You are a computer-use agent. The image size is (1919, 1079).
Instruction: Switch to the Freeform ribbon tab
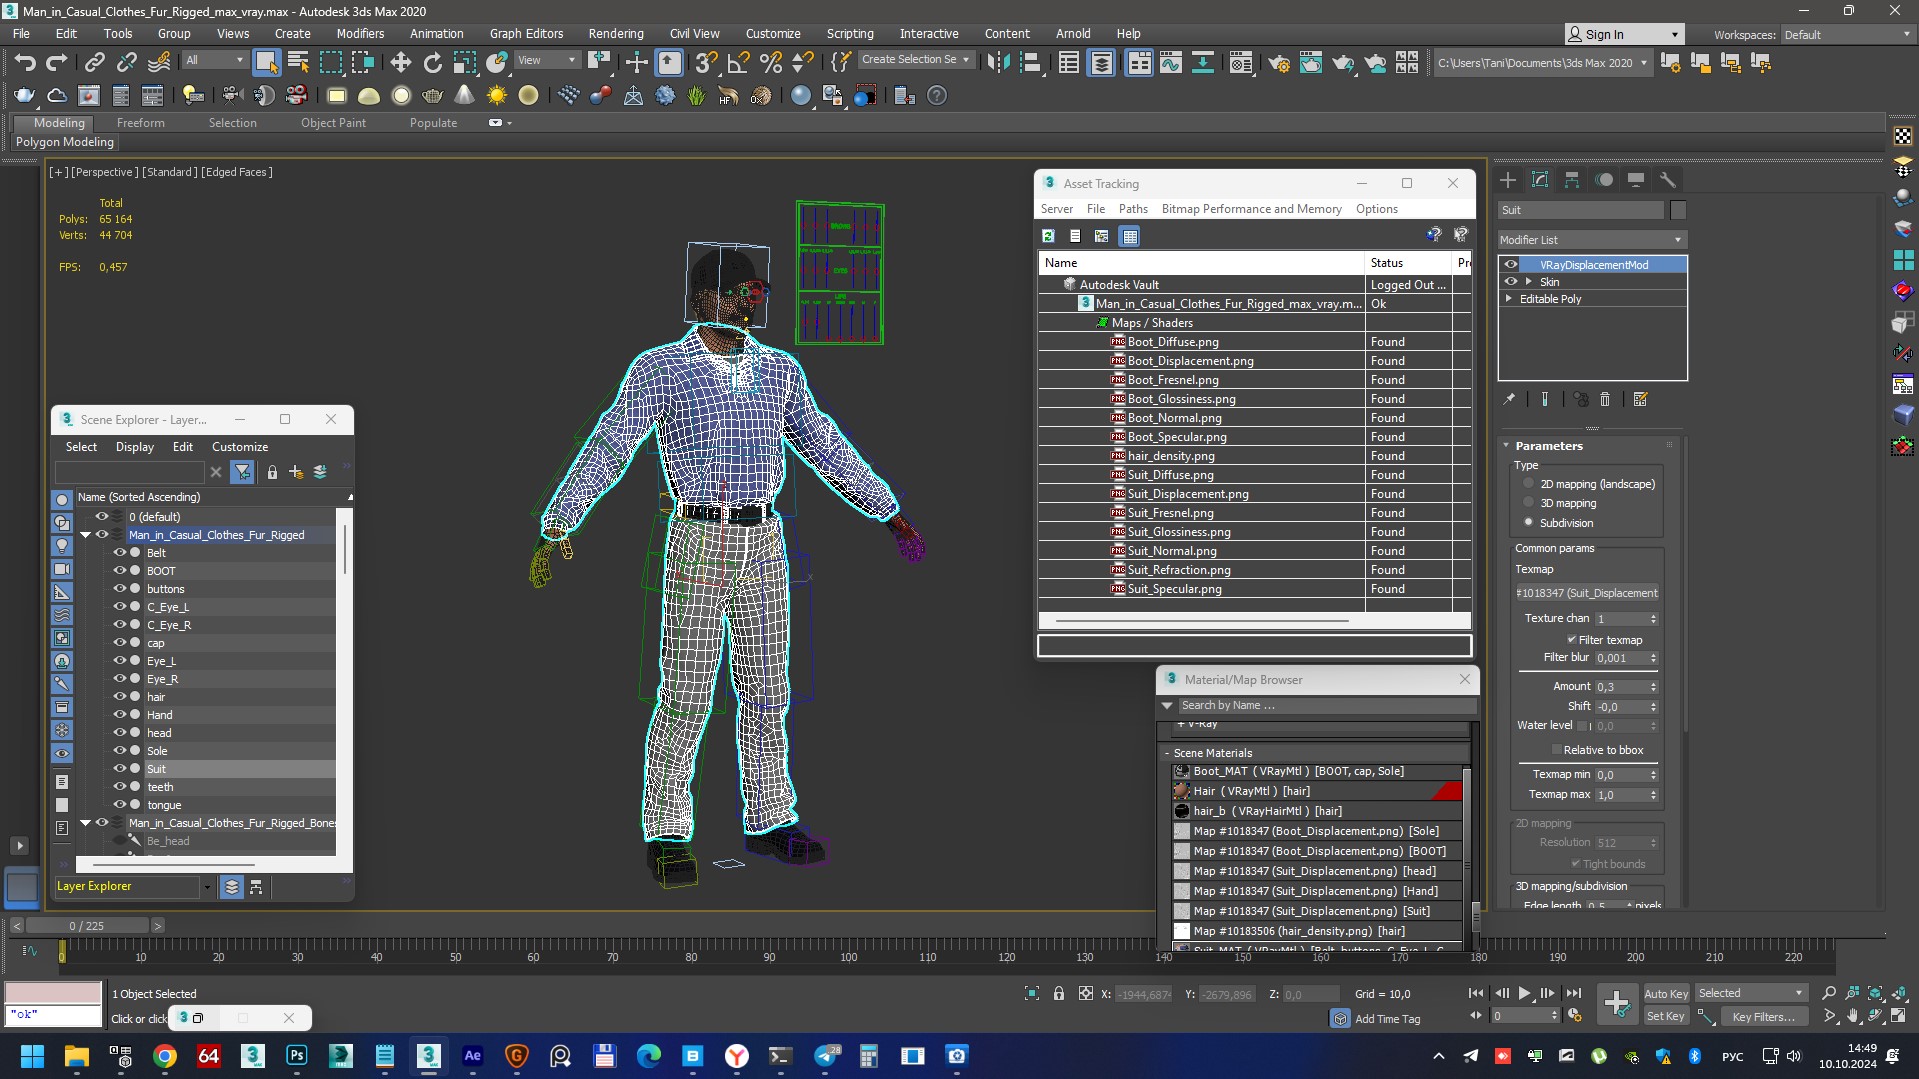tap(140, 123)
